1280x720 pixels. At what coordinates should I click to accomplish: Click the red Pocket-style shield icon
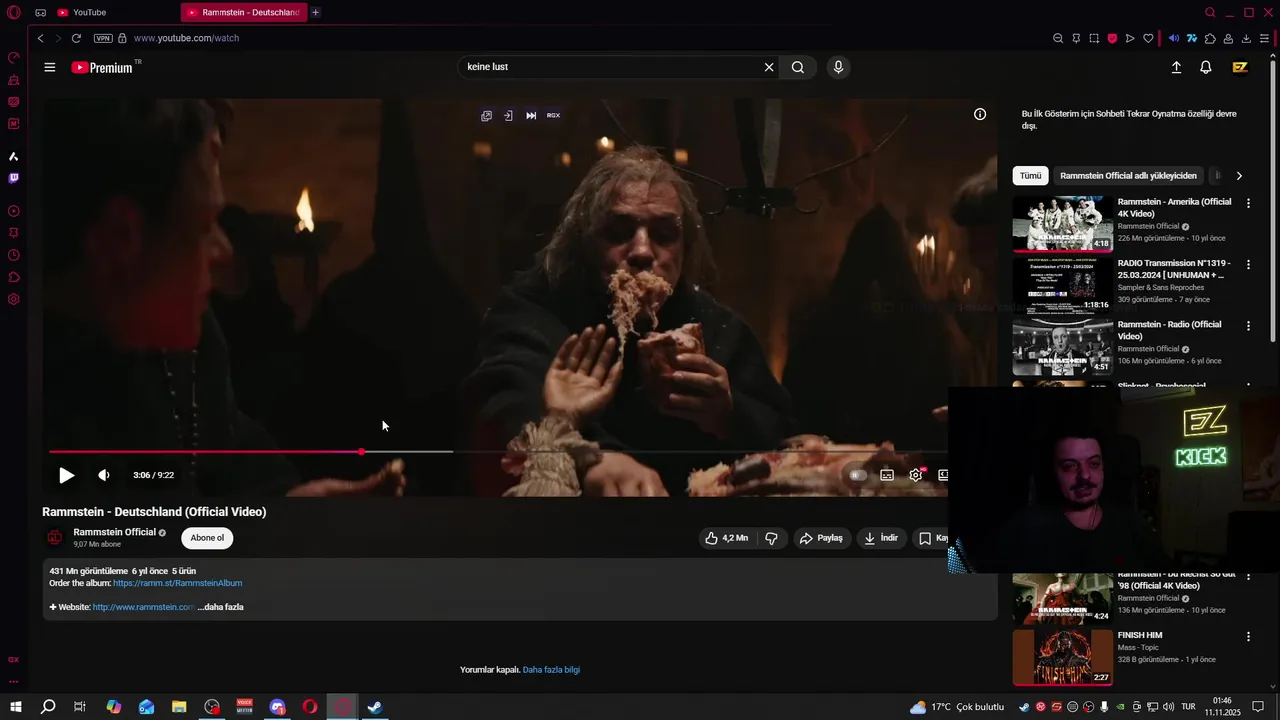[1112, 38]
